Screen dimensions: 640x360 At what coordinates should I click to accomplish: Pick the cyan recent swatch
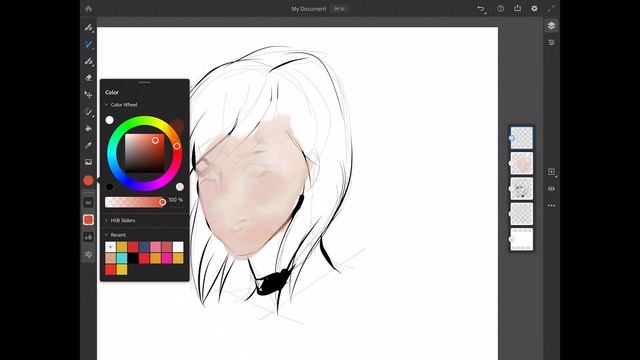click(122, 258)
